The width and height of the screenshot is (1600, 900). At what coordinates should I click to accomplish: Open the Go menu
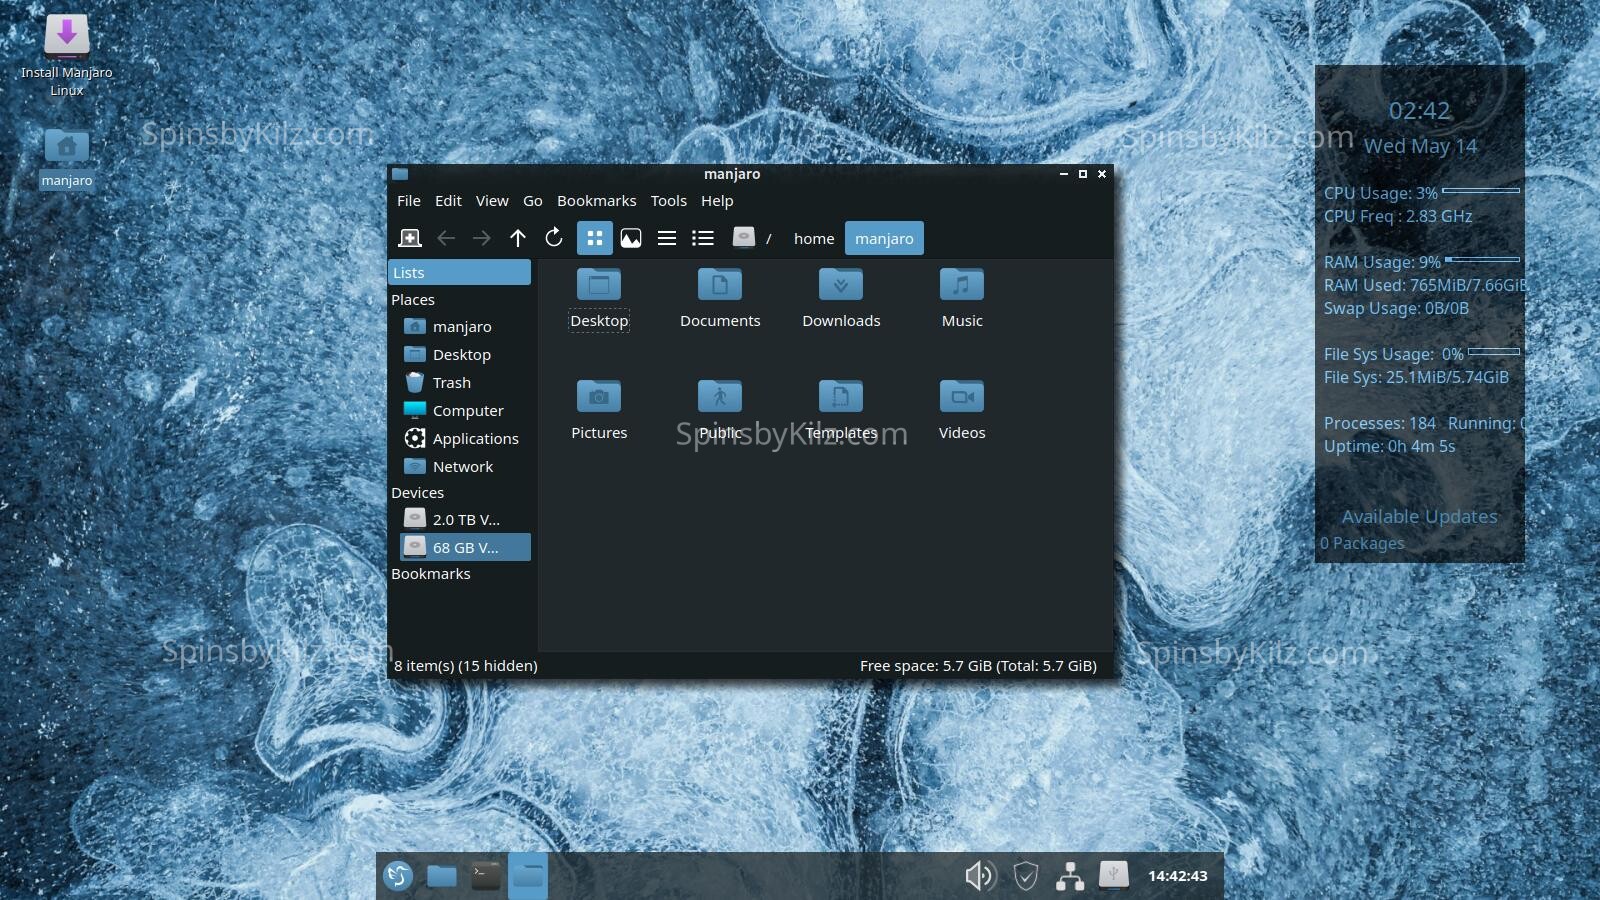tap(533, 200)
